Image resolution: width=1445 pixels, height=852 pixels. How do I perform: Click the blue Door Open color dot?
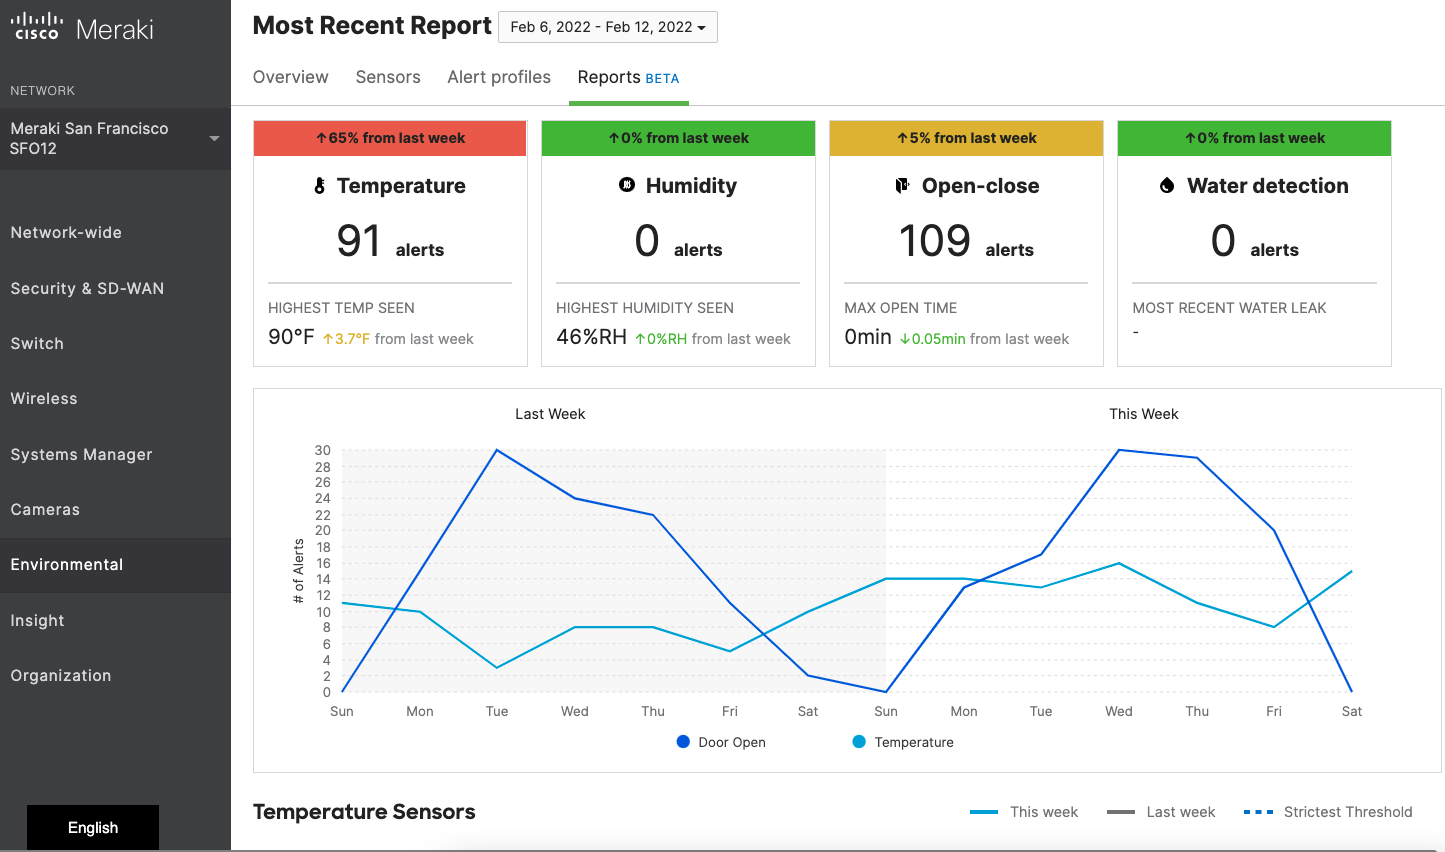(x=683, y=742)
